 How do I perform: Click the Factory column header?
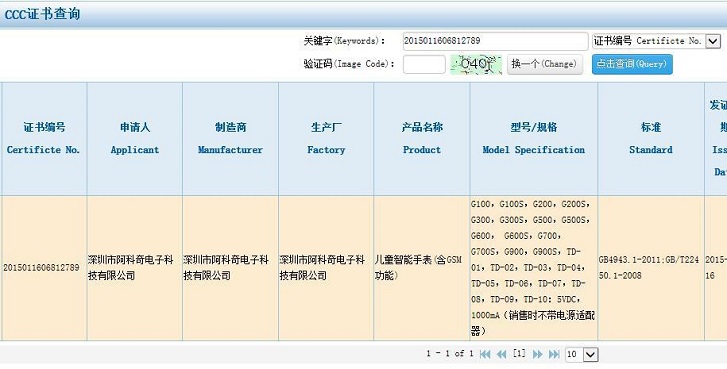click(x=326, y=139)
